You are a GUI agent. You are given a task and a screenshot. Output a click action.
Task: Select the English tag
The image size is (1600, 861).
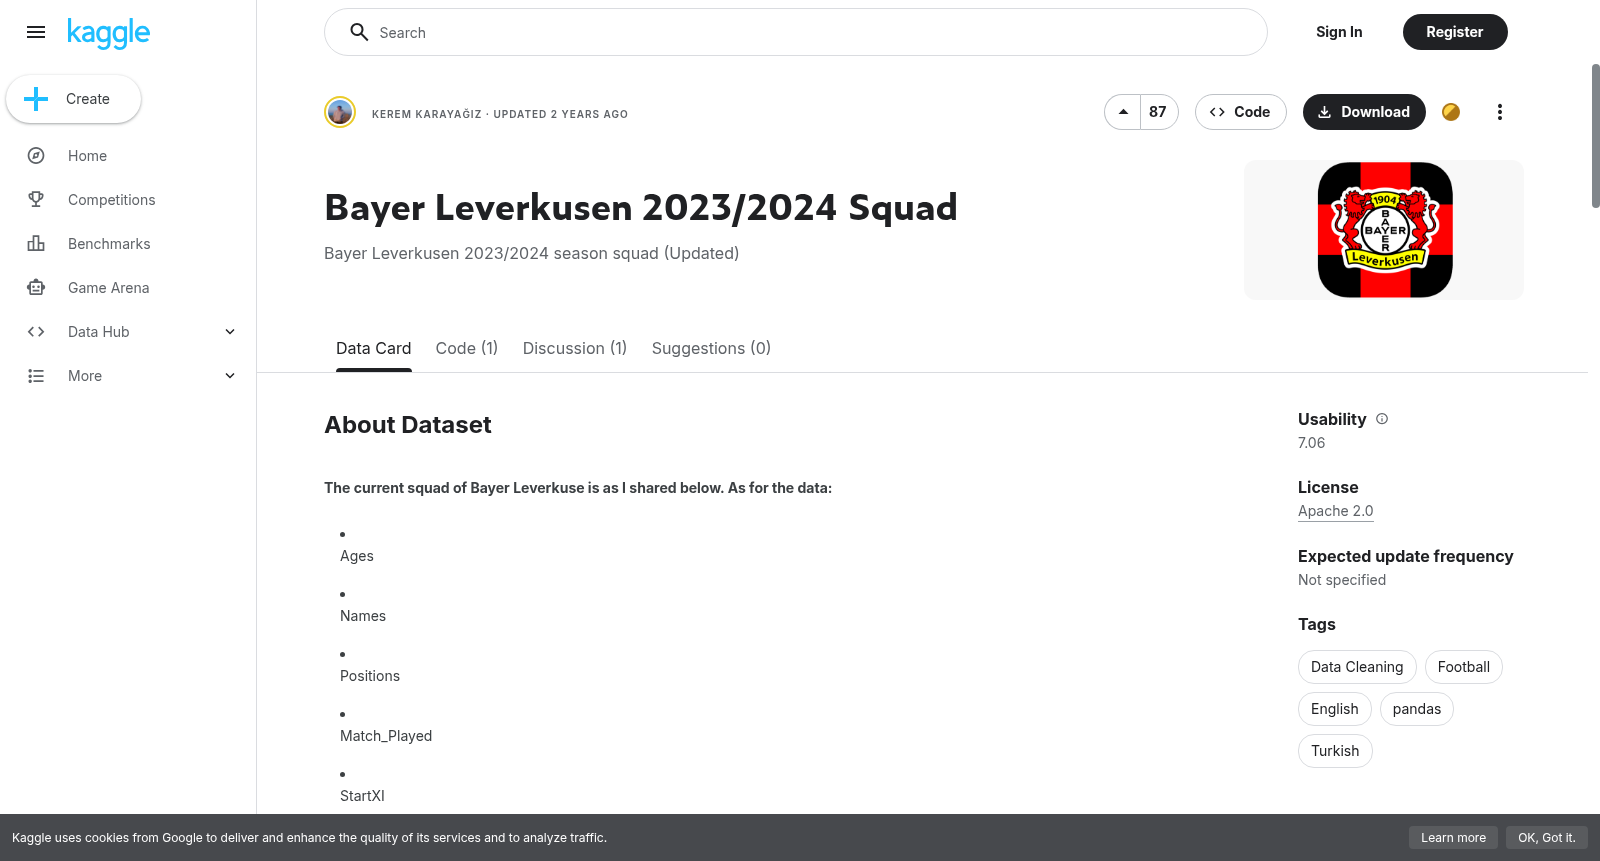[x=1335, y=709]
